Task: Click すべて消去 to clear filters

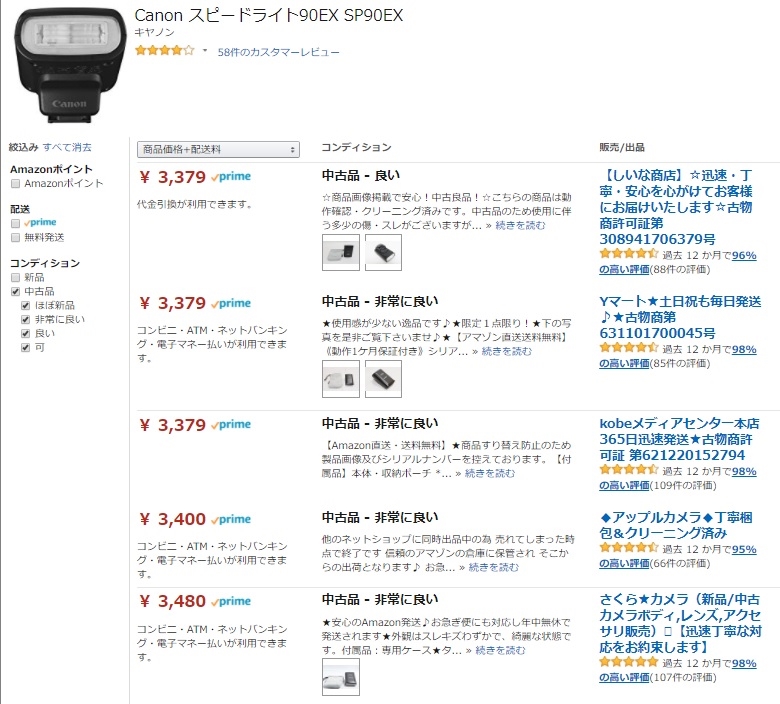Action: click(67, 147)
